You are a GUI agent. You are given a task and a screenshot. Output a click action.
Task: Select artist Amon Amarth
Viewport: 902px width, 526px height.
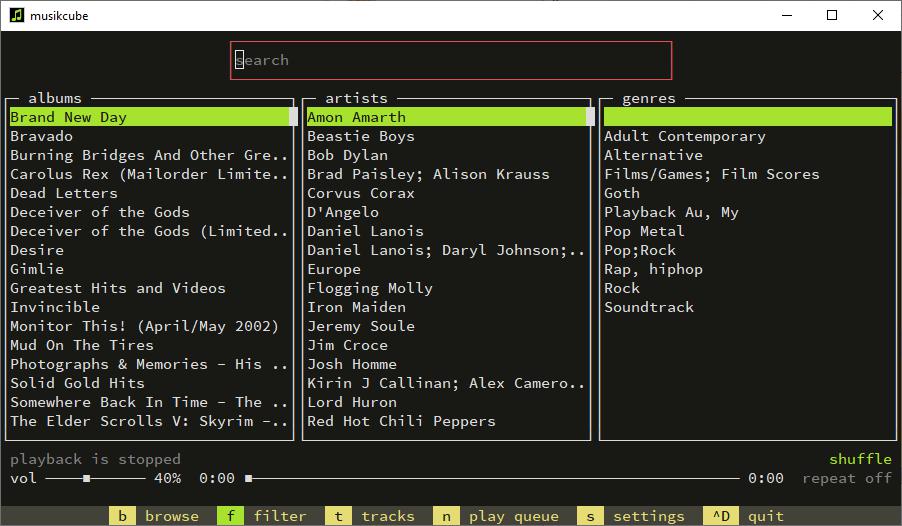tap(446, 117)
